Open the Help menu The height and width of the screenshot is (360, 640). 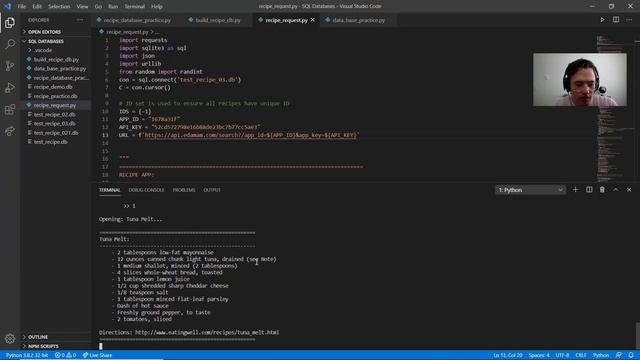[157, 7]
